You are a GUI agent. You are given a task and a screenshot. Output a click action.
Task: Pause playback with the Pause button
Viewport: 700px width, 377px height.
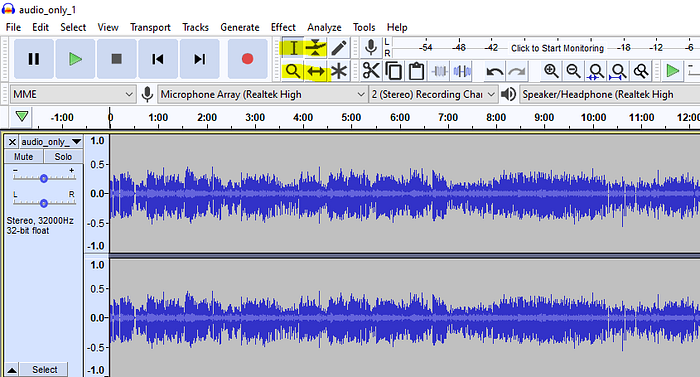pos(34,59)
